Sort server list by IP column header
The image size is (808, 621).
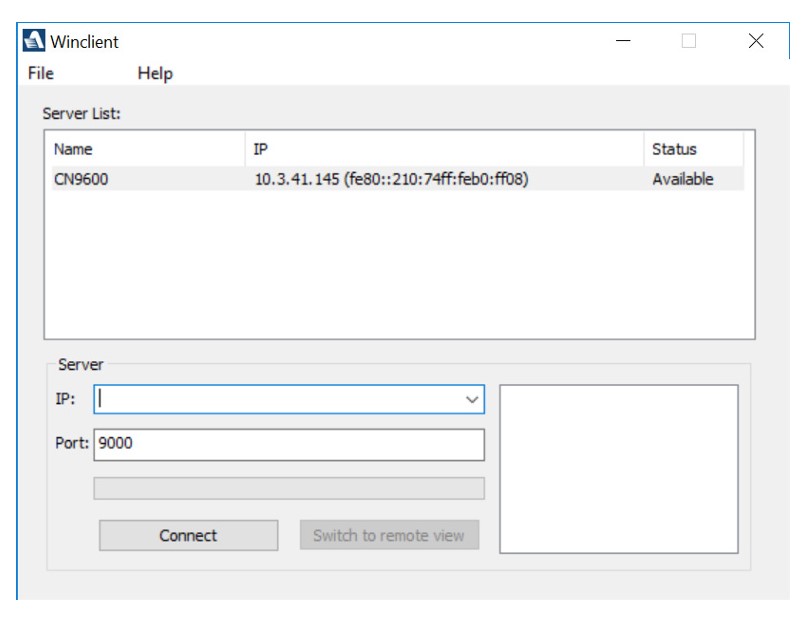pos(445,149)
